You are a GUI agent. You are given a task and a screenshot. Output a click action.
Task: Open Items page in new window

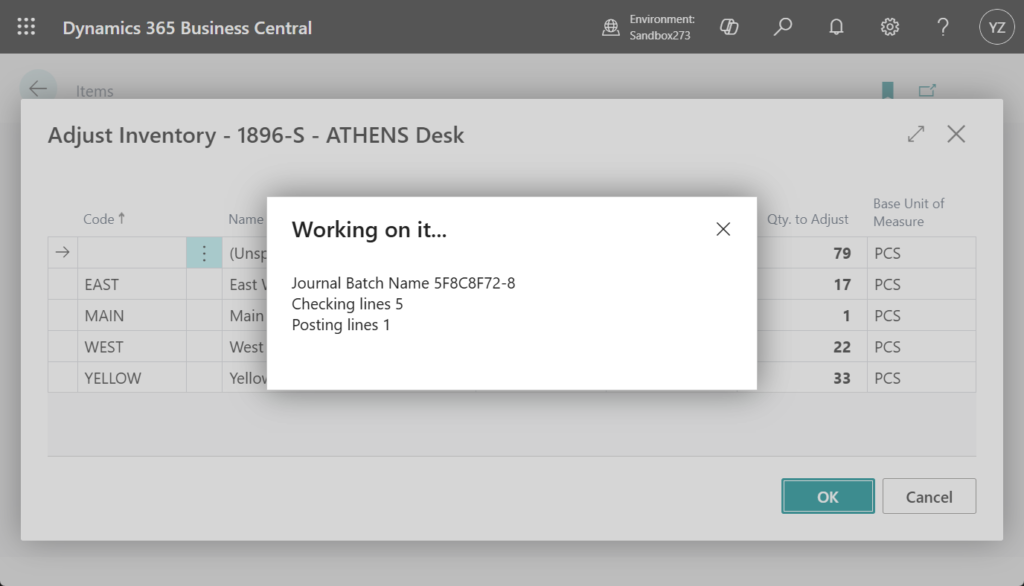point(927,91)
